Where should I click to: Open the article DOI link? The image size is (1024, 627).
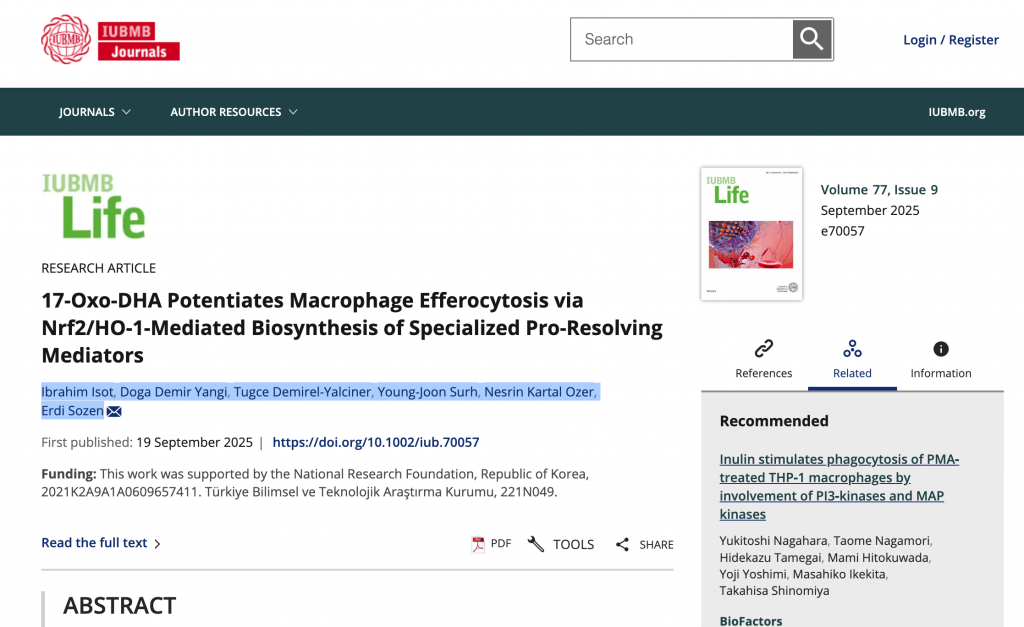click(375, 442)
